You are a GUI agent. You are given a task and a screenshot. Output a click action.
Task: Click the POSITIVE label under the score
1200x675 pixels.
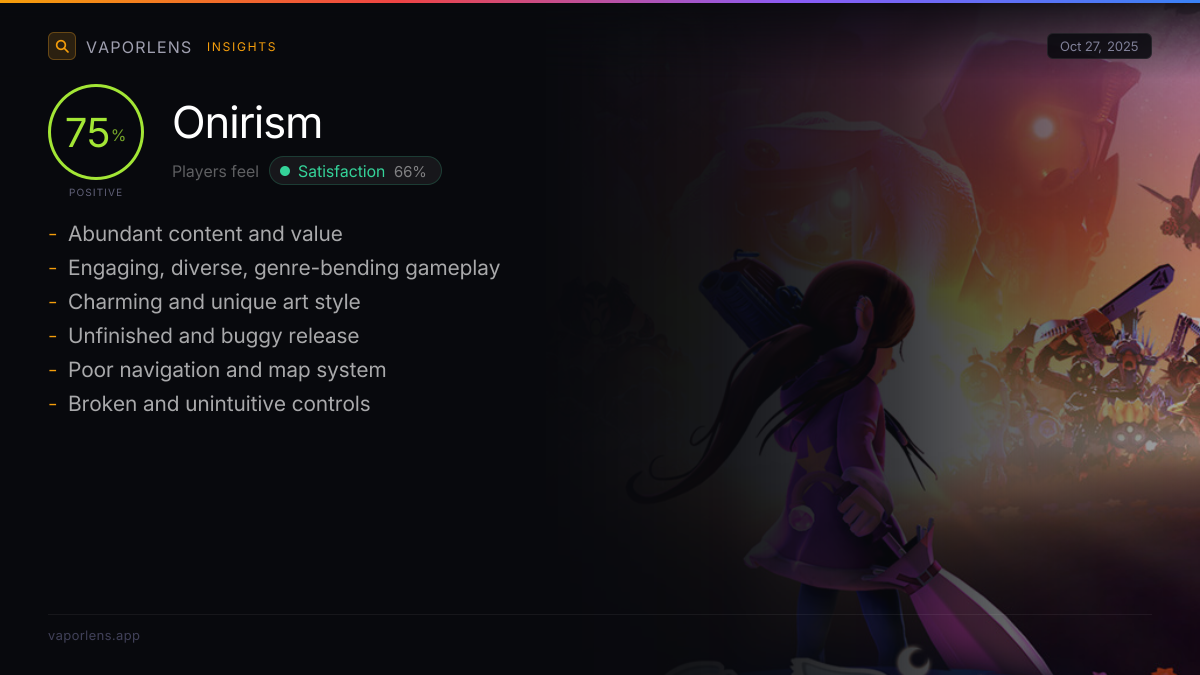coord(96,192)
